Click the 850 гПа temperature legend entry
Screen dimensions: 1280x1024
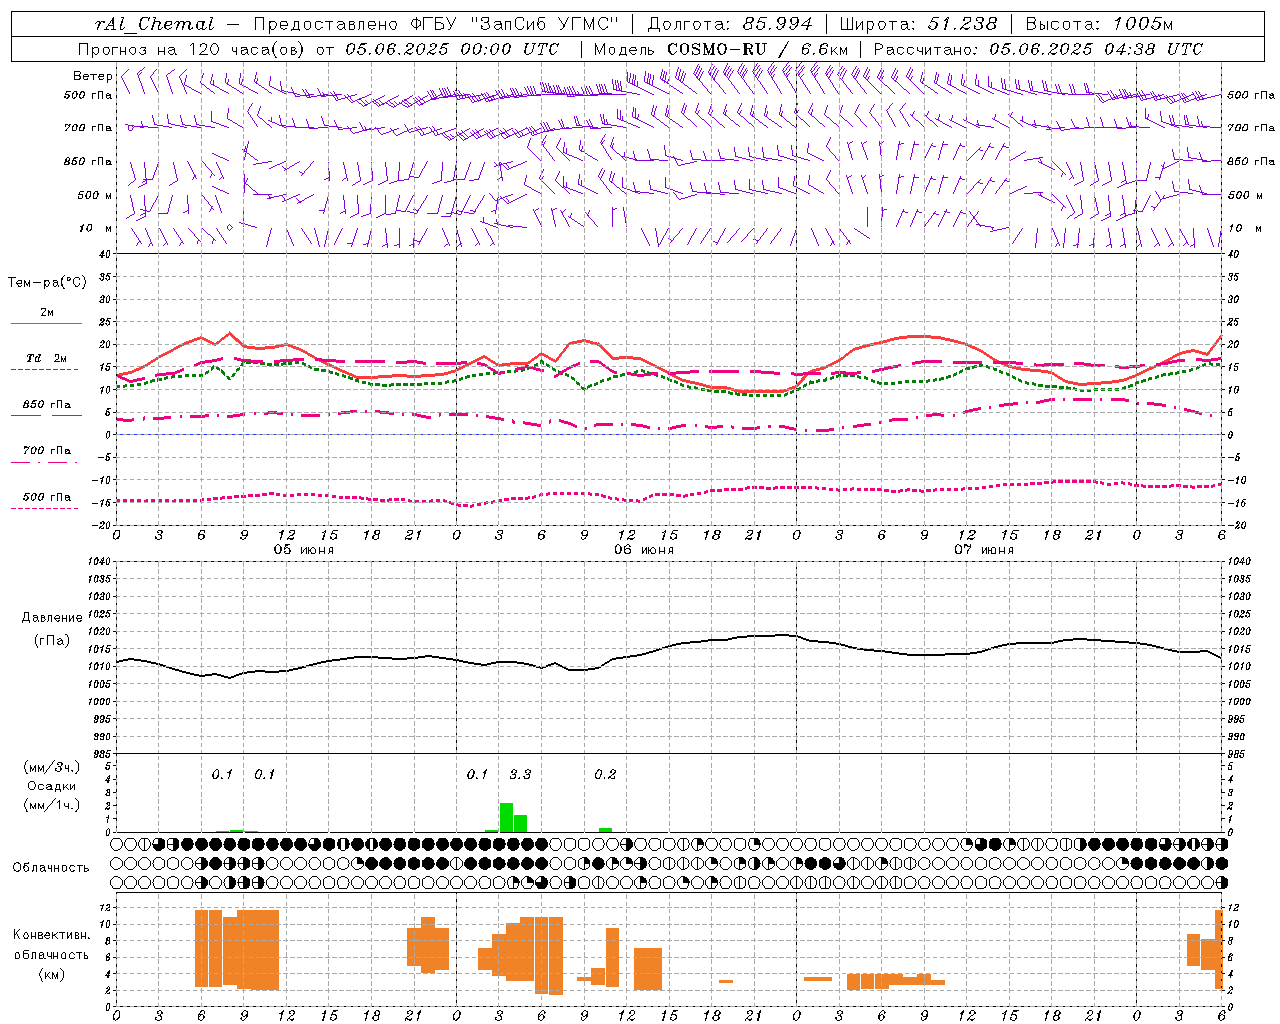(x=47, y=405)
